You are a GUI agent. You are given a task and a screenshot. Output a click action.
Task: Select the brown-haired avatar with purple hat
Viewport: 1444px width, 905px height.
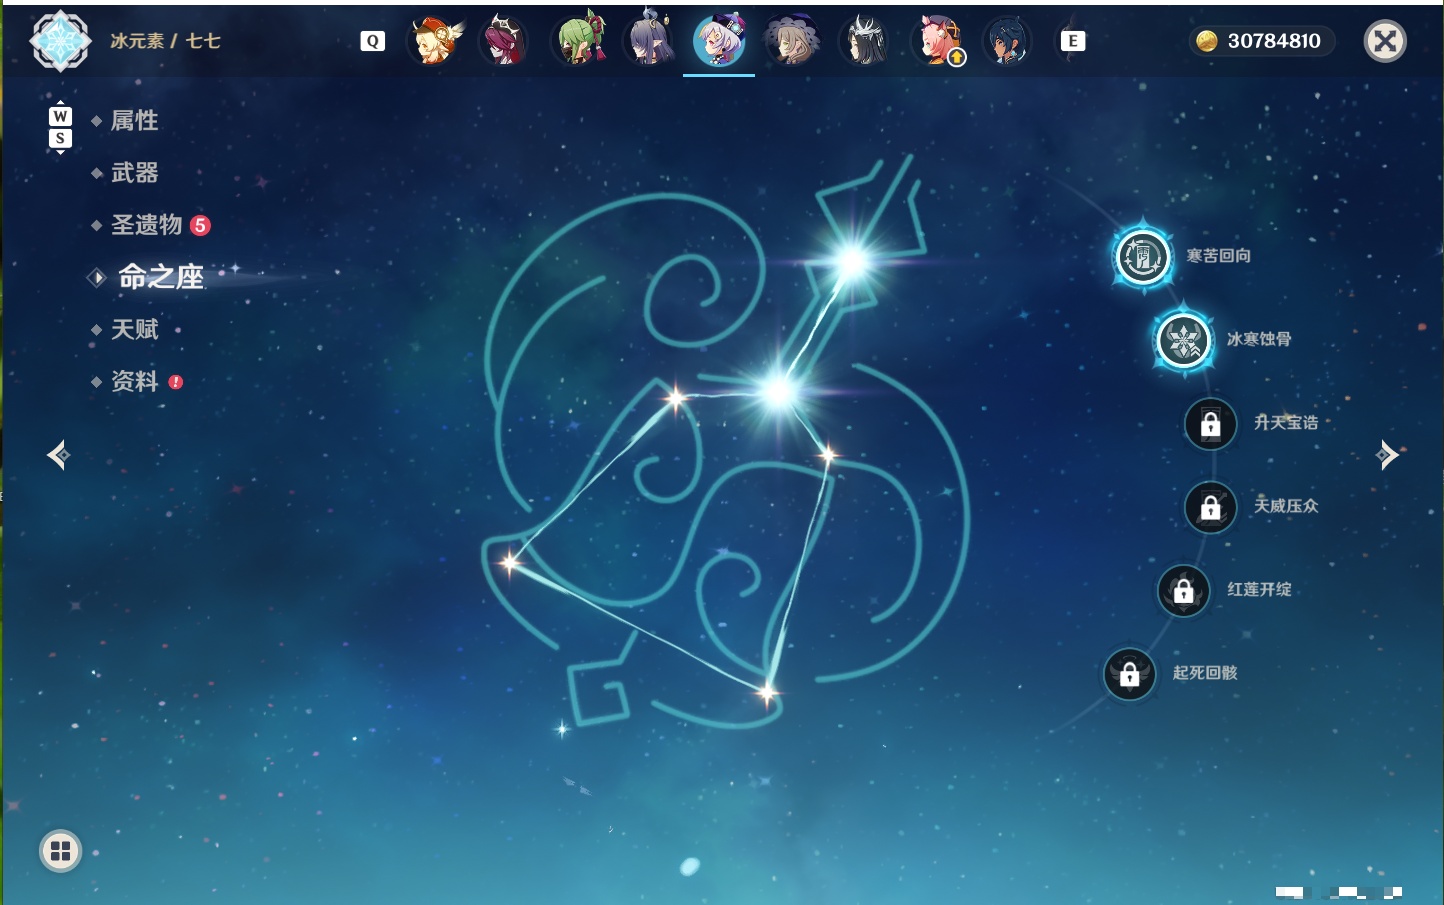click(x=792, y=41)
